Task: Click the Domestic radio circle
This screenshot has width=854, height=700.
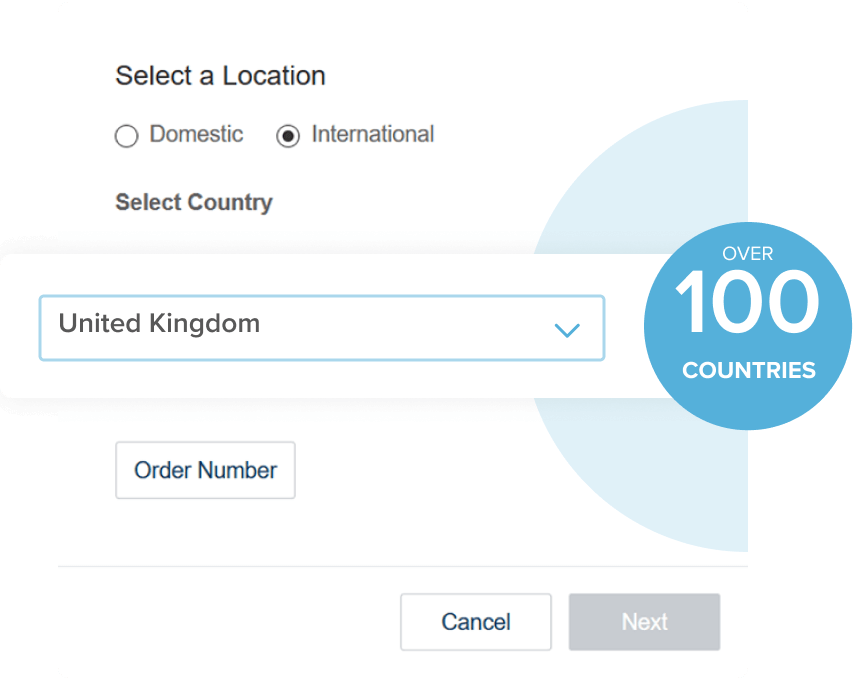Action: tap(127, 135)
